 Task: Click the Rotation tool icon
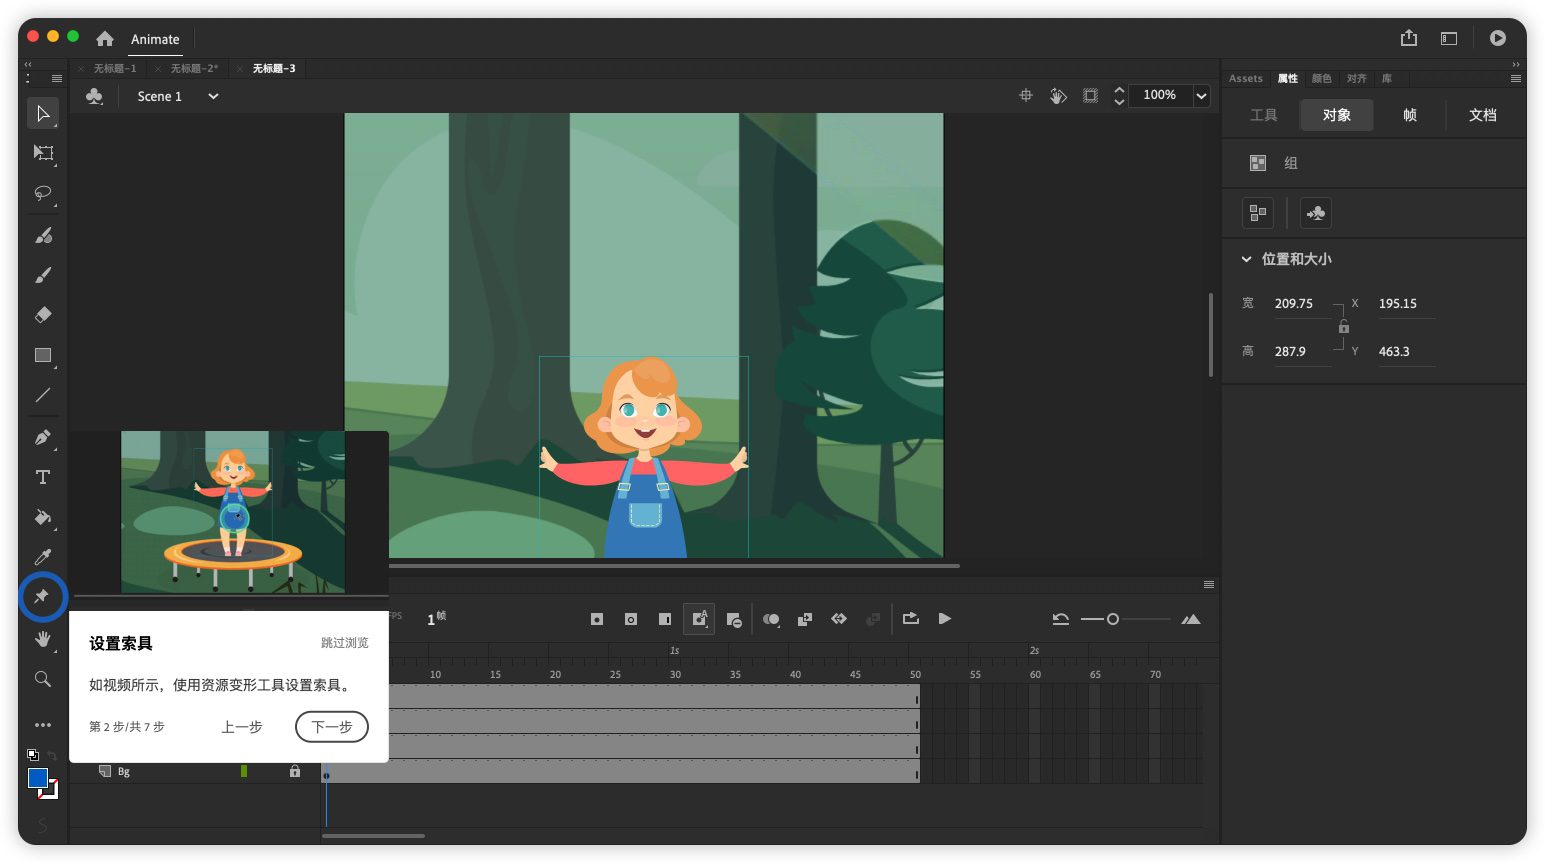click(x=1058, y=96)
